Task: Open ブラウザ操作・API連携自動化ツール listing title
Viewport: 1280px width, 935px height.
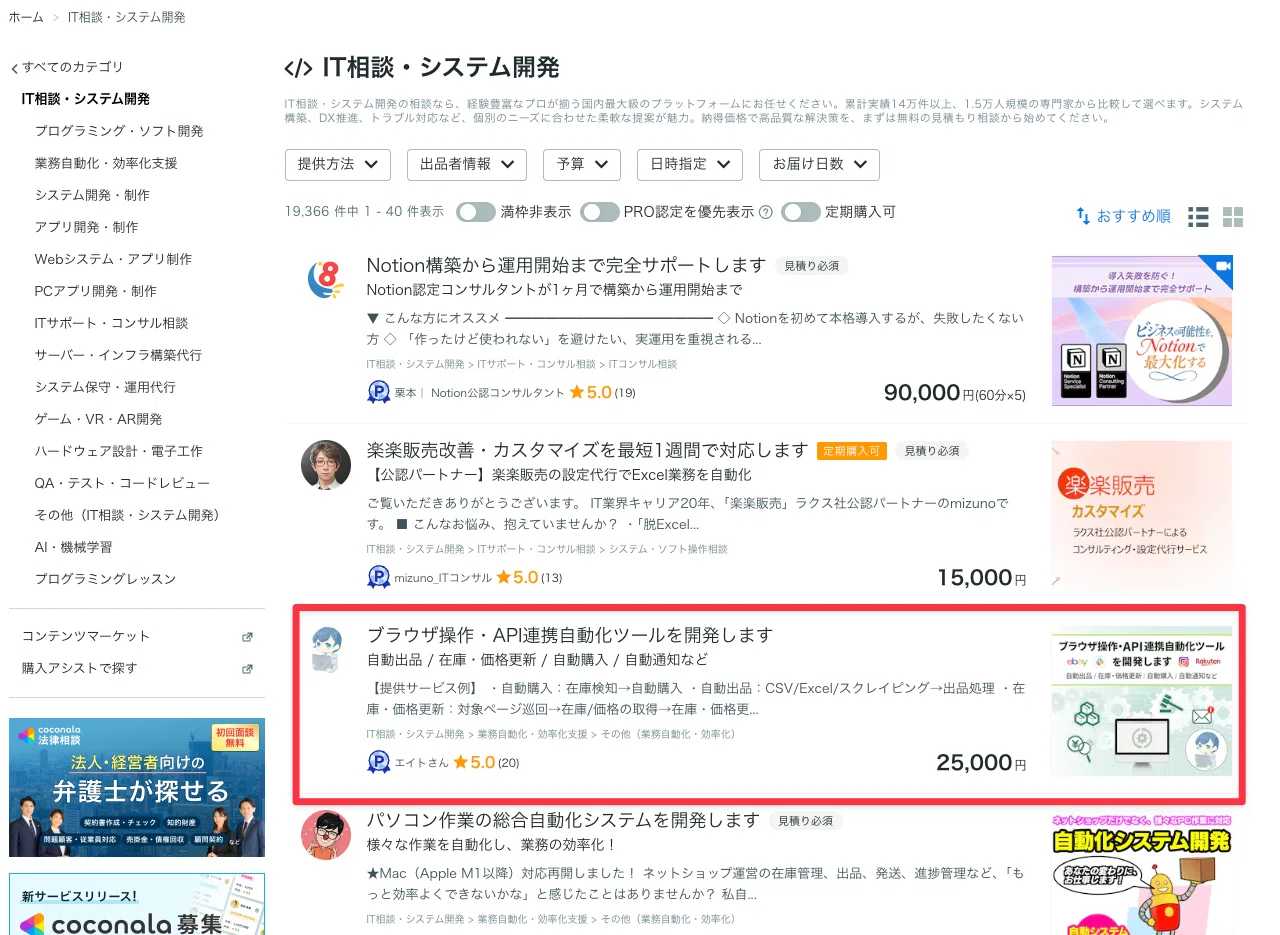Action: 570,635
